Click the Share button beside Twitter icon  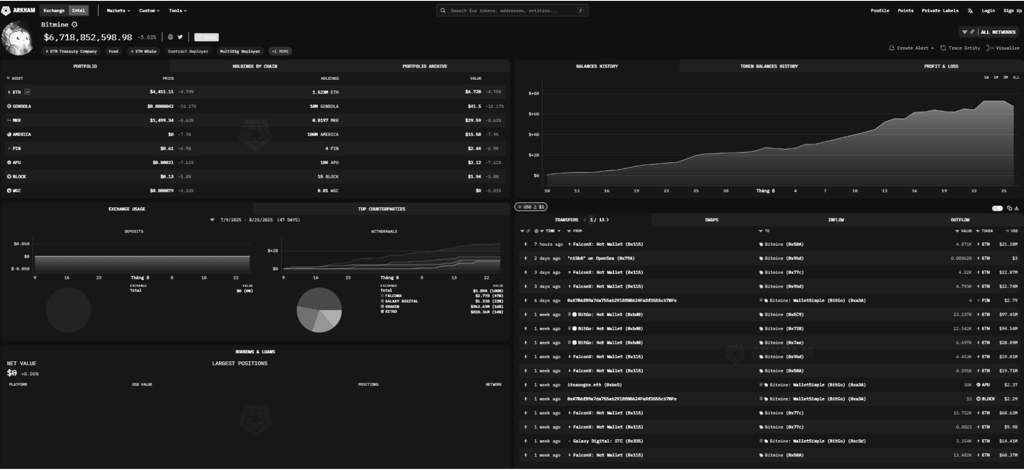[206, 37]
